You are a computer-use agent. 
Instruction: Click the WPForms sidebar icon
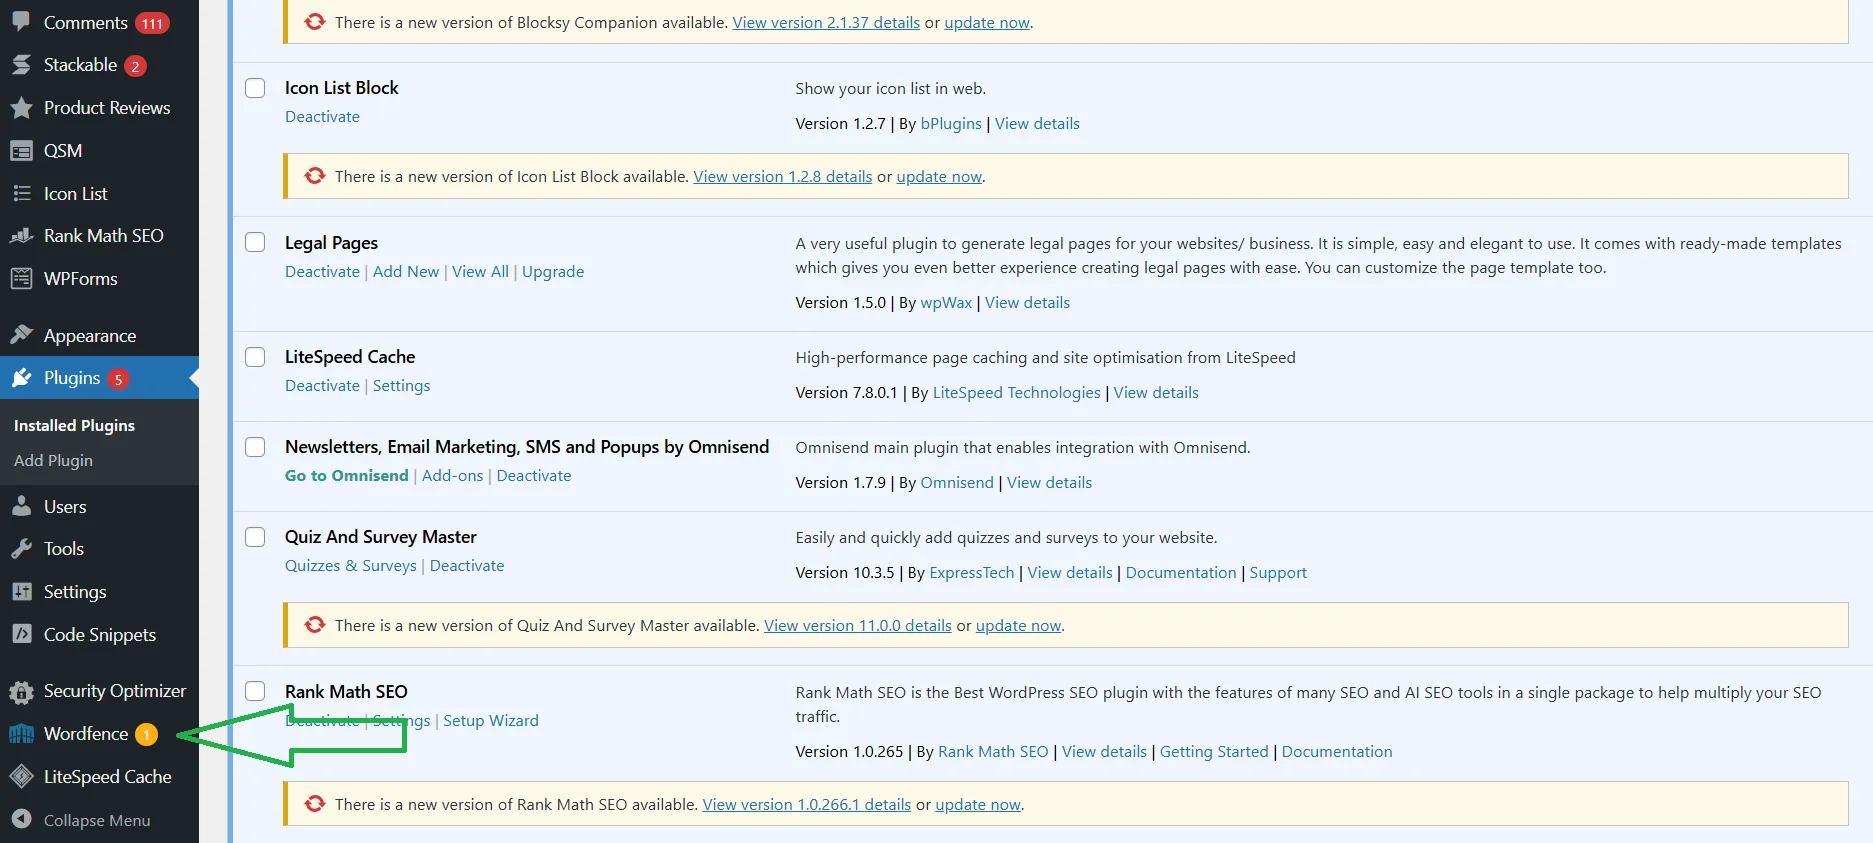point(21,279)
